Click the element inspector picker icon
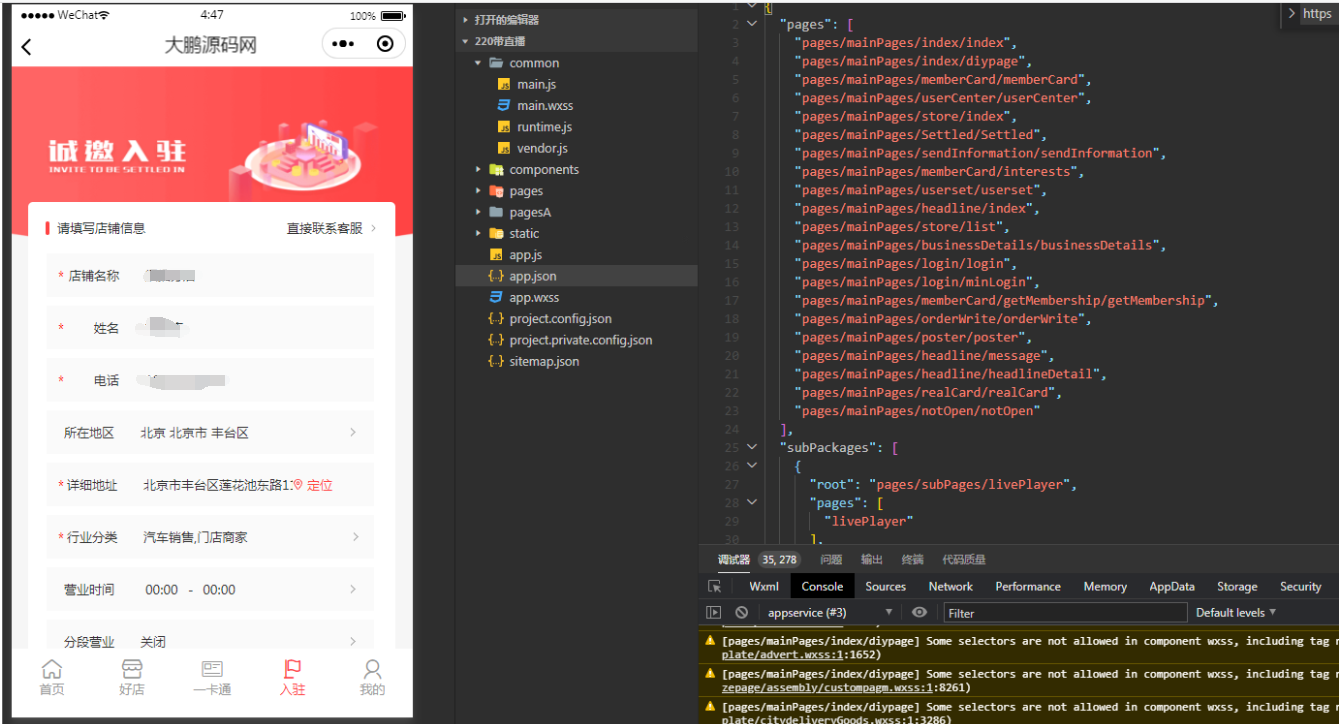1339x724 pixels. pos(714,587)
